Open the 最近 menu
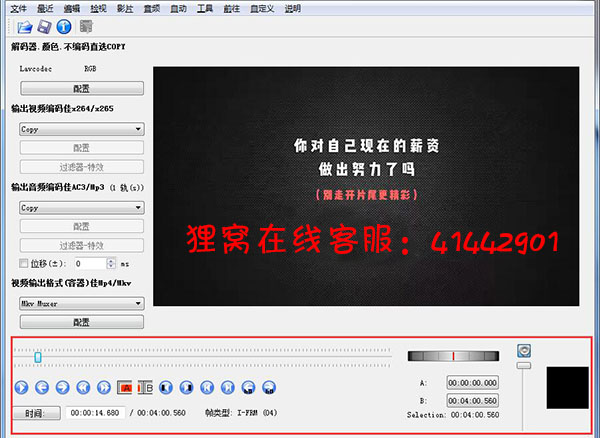600x438 pixels. [45, 8]
